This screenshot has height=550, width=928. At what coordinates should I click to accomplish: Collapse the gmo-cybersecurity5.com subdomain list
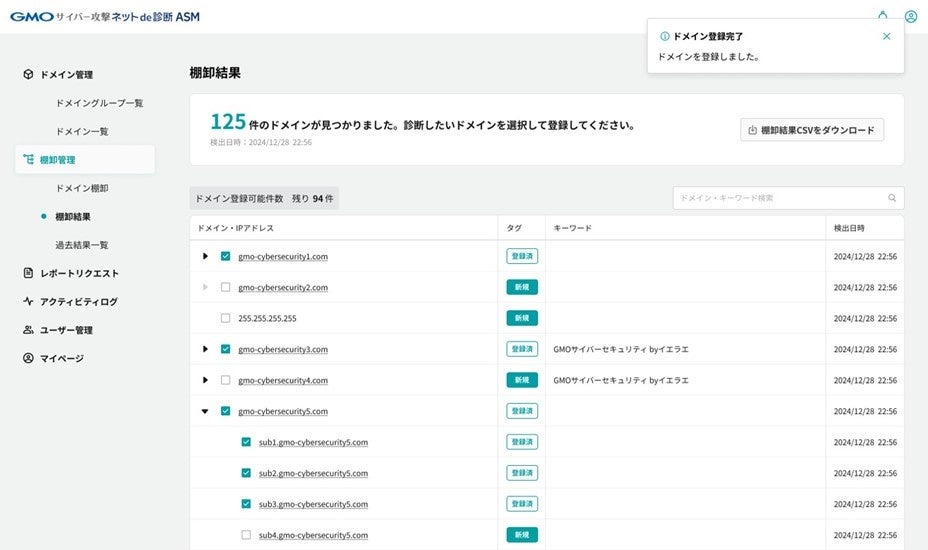pos(205,411)
